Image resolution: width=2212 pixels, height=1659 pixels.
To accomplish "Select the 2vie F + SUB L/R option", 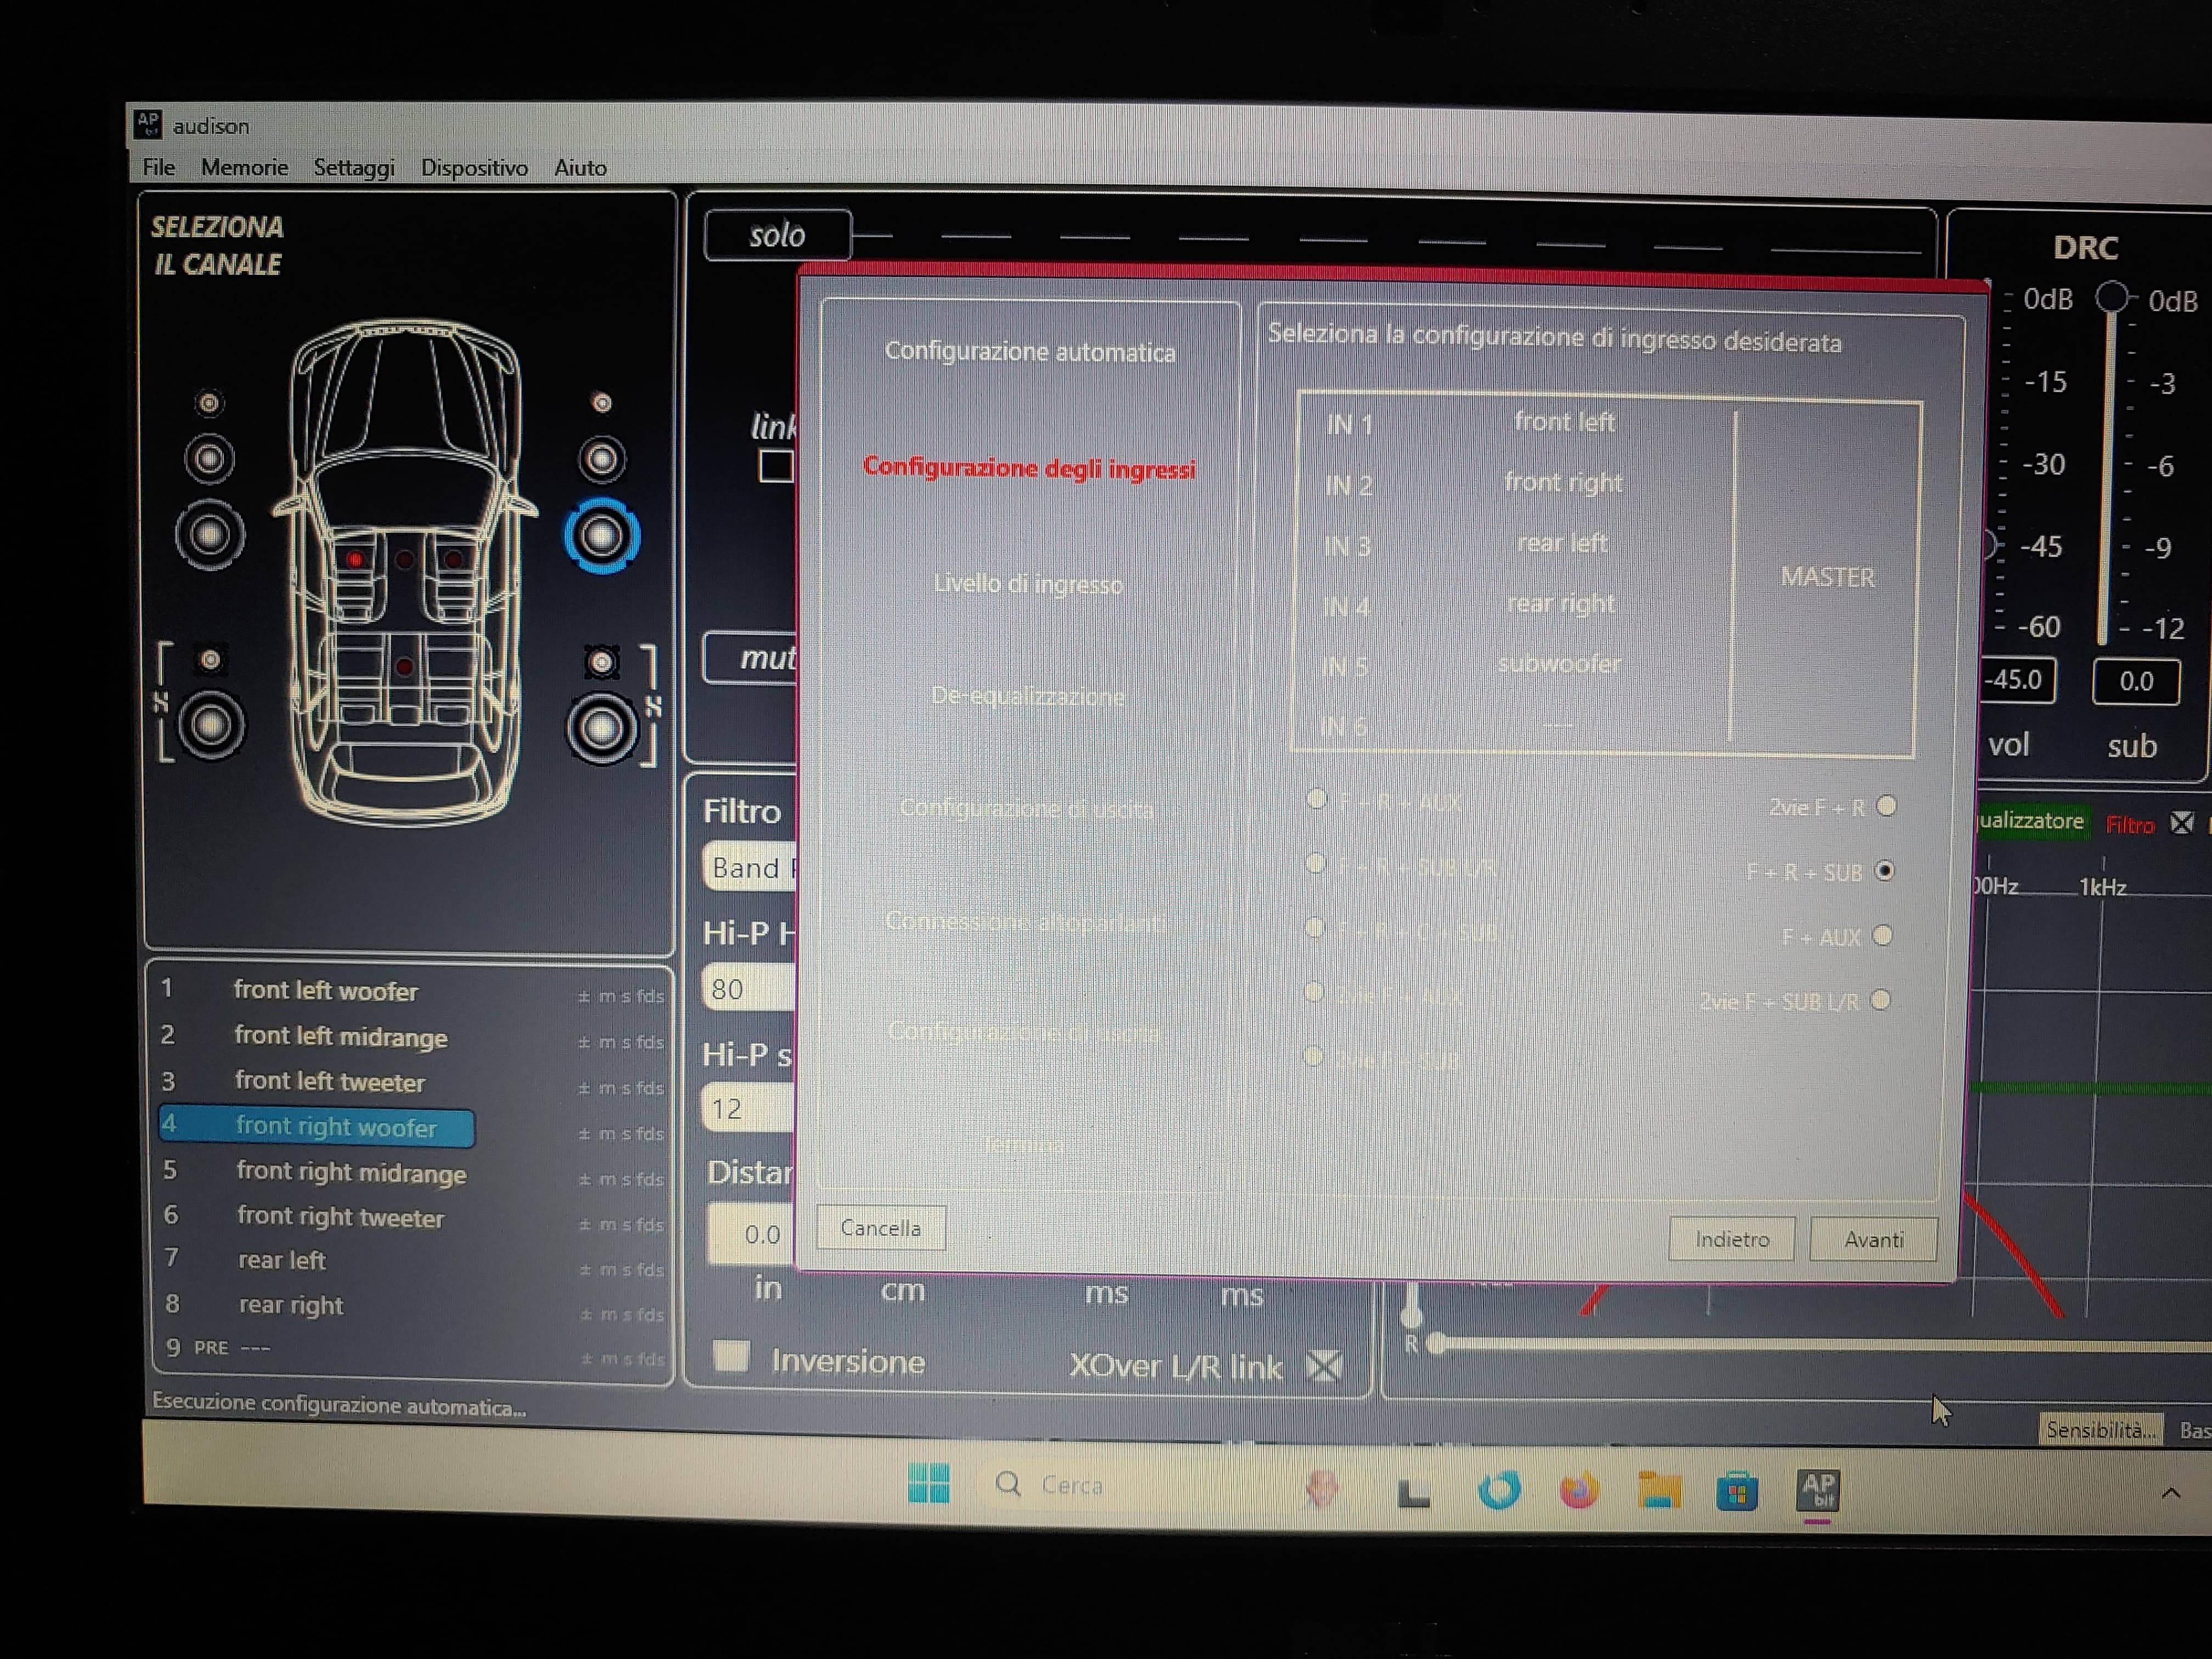I will pos(1880,1001).
